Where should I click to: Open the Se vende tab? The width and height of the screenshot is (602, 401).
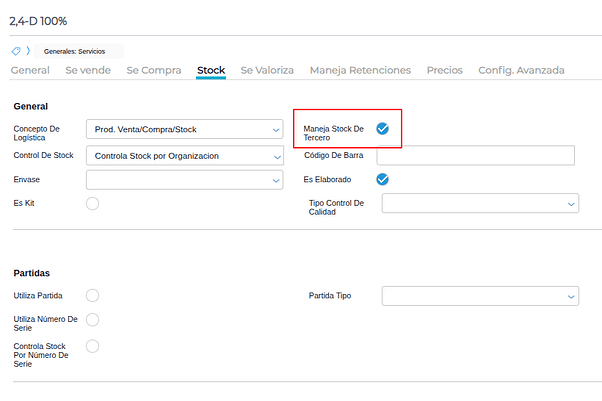pos(87,71)
